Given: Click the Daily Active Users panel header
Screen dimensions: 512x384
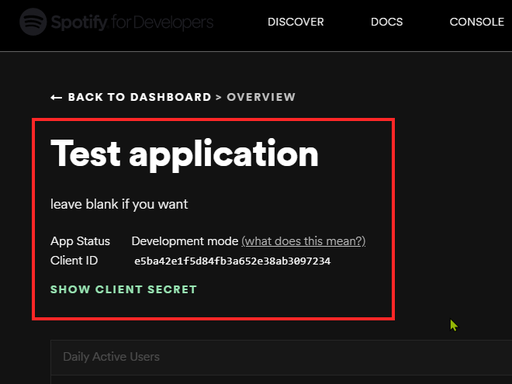Looking at the screenshot, I should 281,357.
